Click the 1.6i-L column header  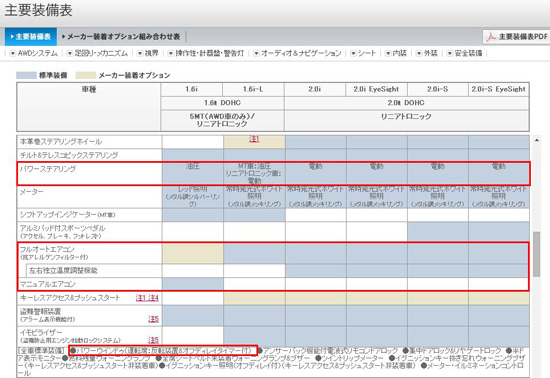[253, 89]
